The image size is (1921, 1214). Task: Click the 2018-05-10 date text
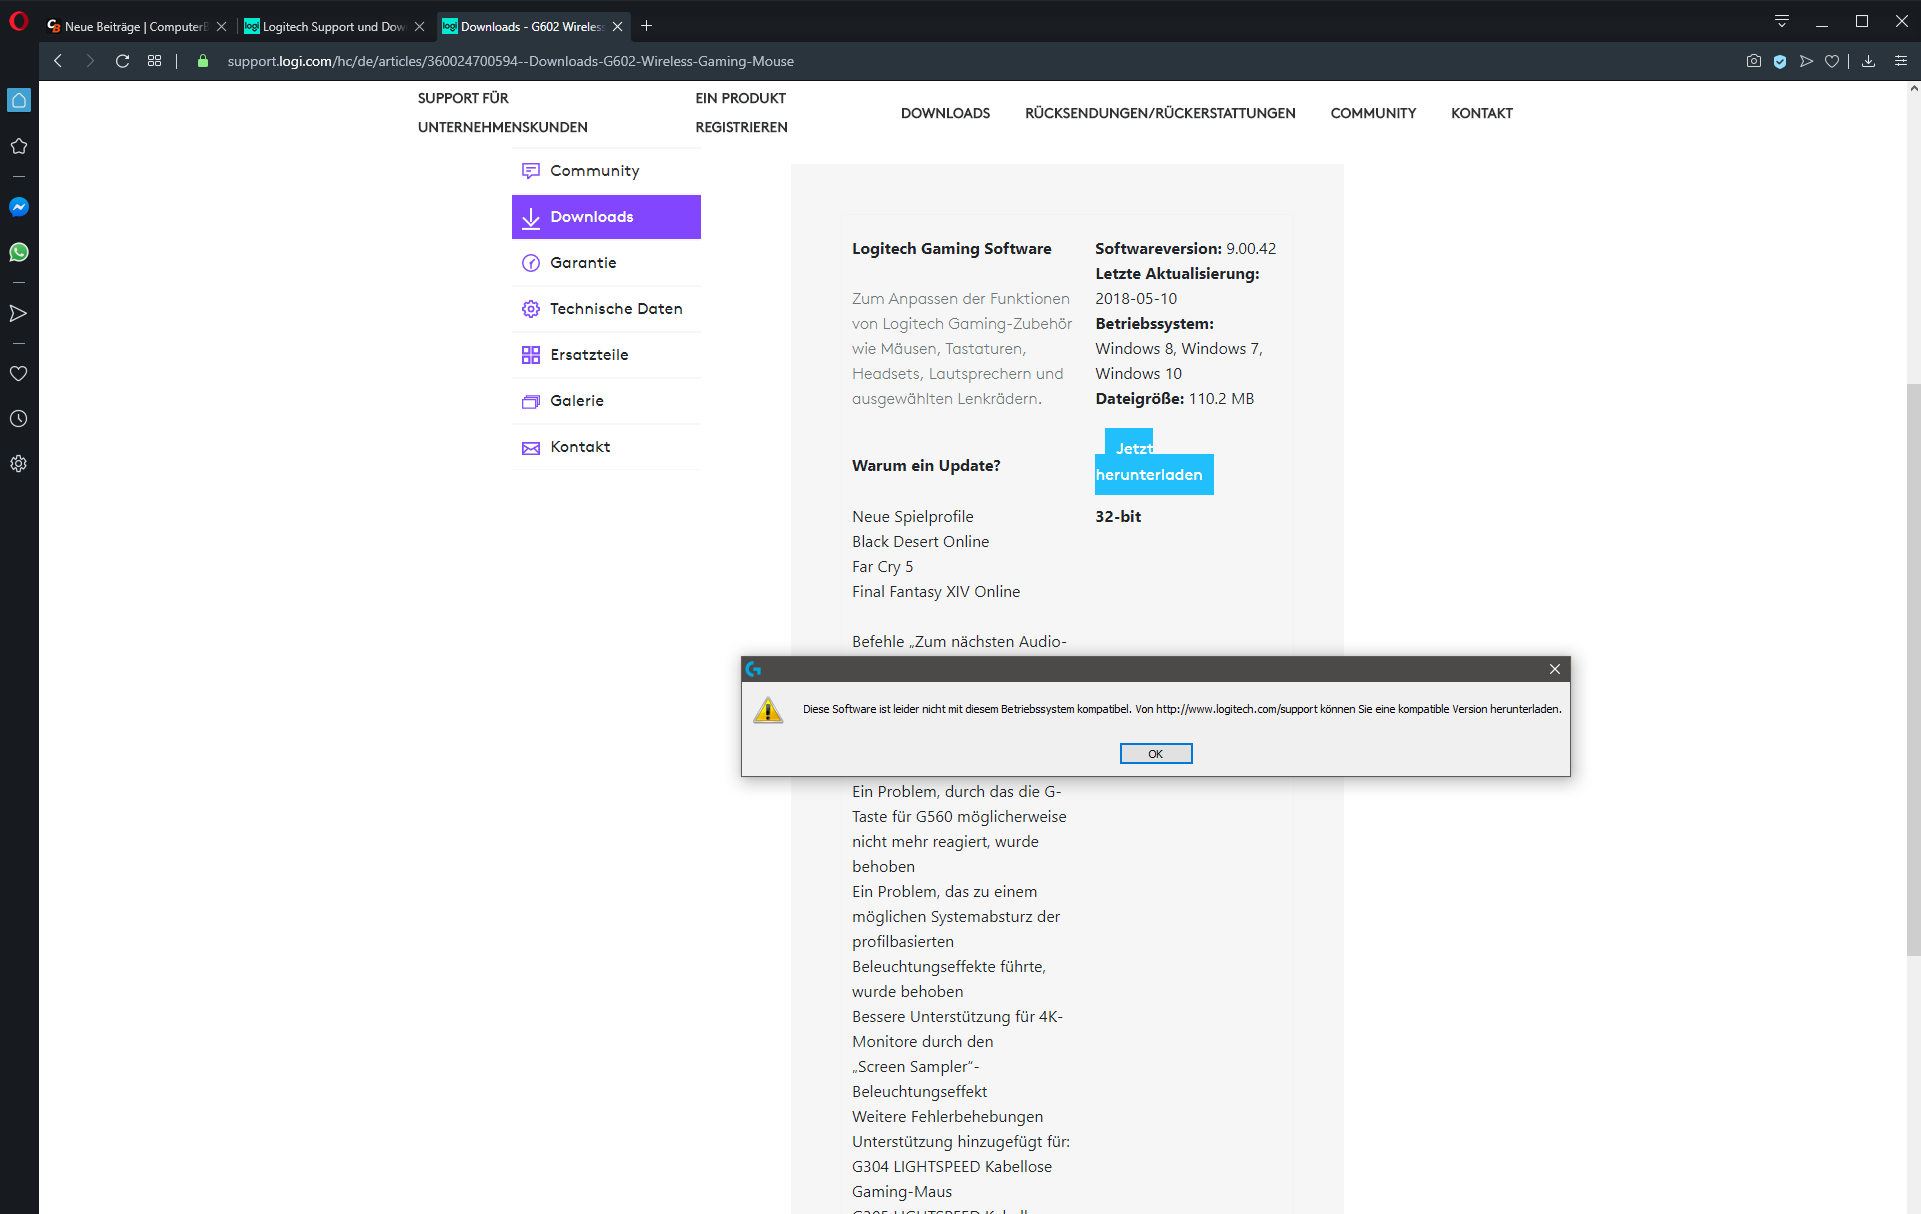1136,299
